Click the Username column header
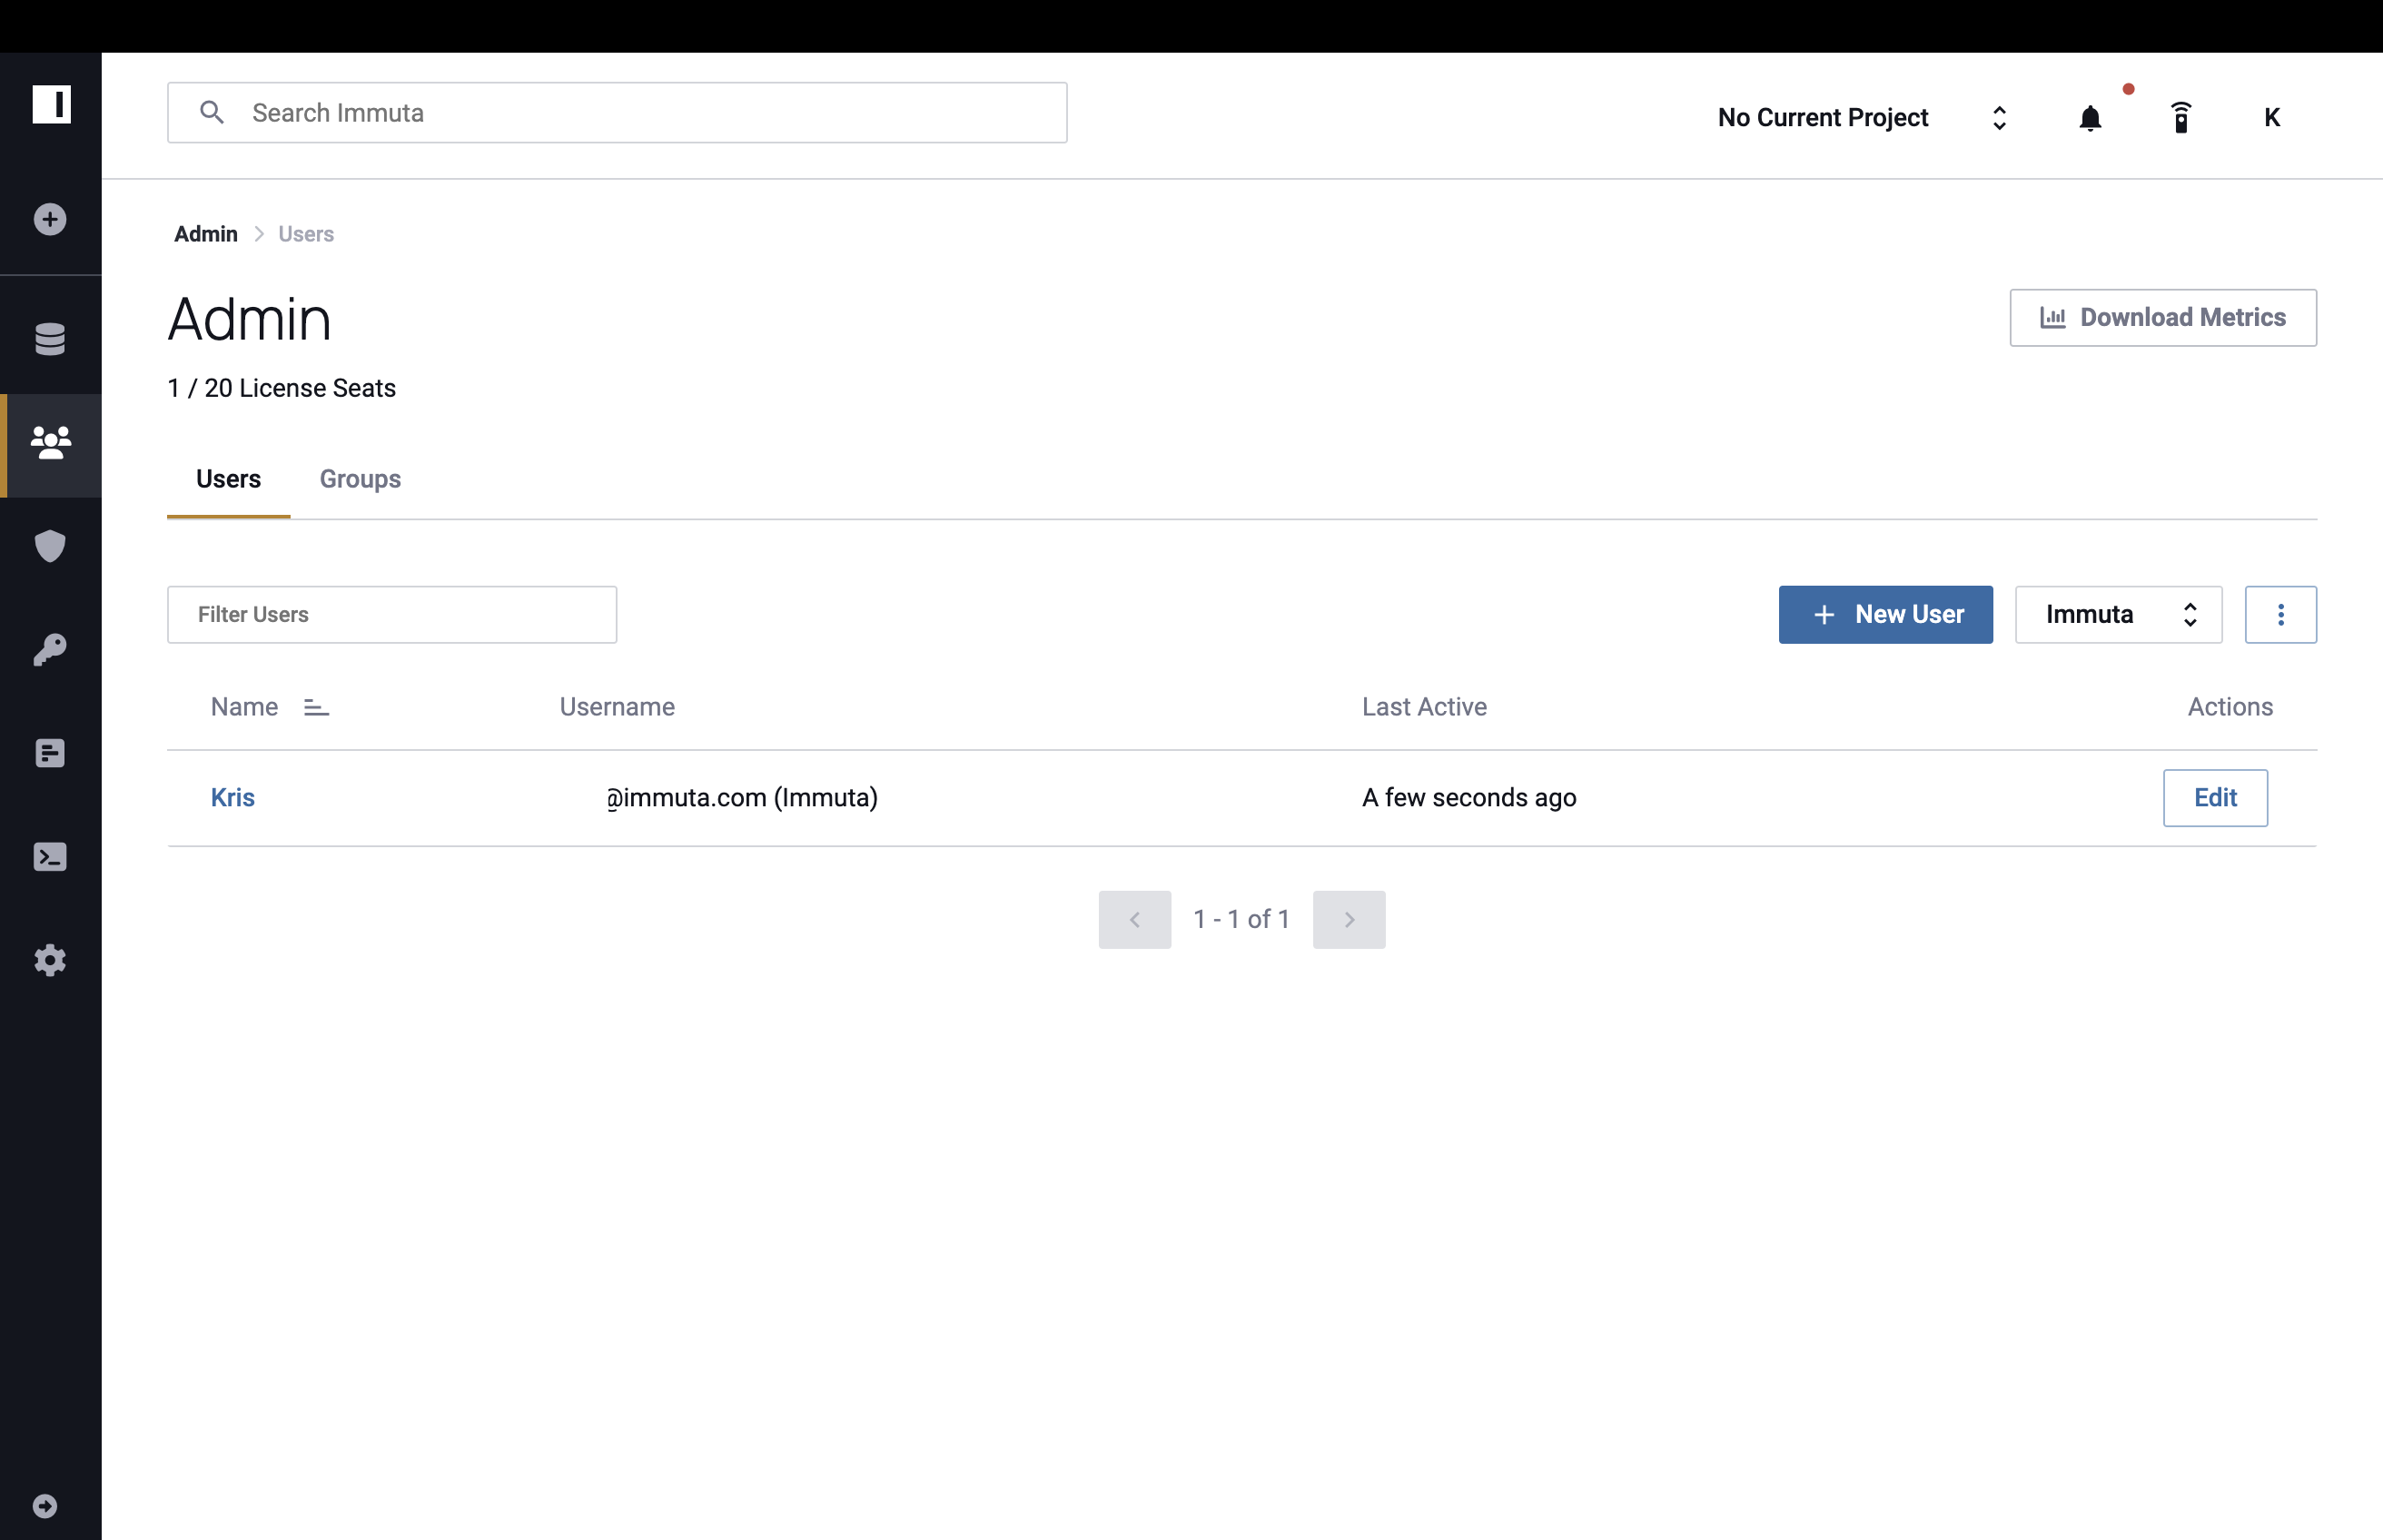The width and height of the screenshot is (2383, 1540). click(617, 707)
